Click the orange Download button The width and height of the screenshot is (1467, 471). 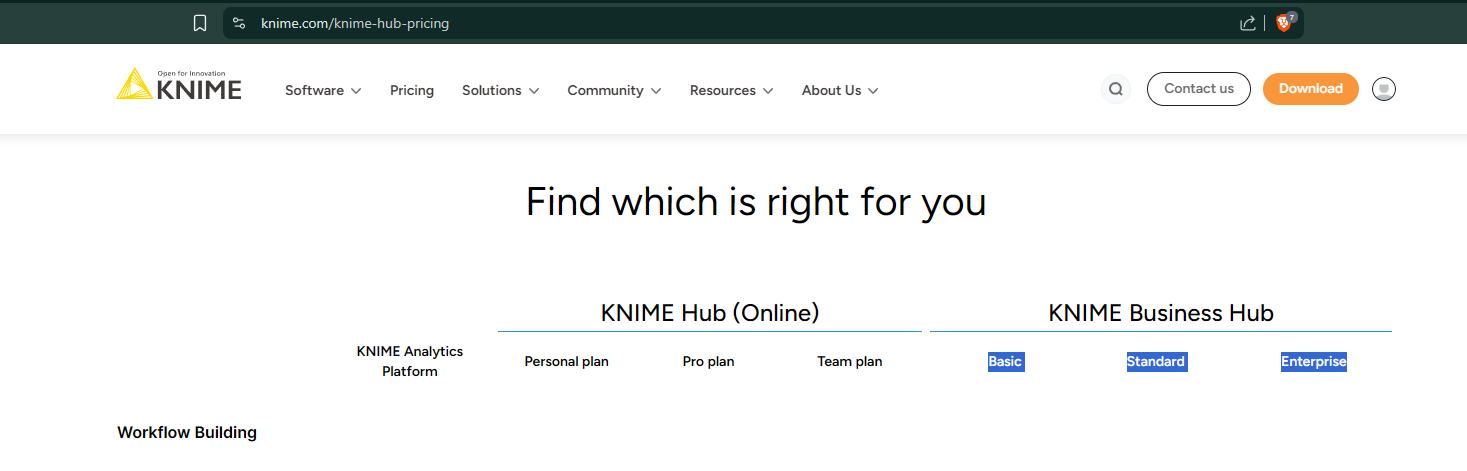click(1310, 88)
